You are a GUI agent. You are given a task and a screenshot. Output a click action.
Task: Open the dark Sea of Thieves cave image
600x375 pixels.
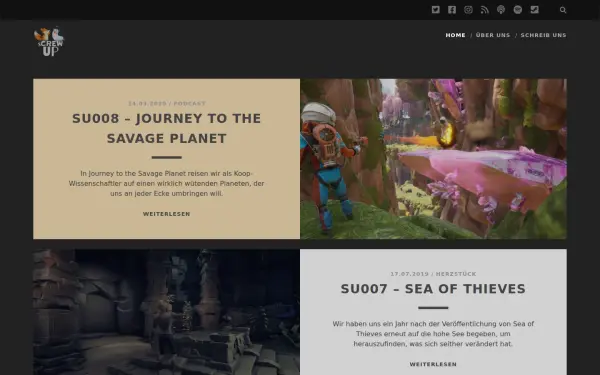(x=166, y=312)
